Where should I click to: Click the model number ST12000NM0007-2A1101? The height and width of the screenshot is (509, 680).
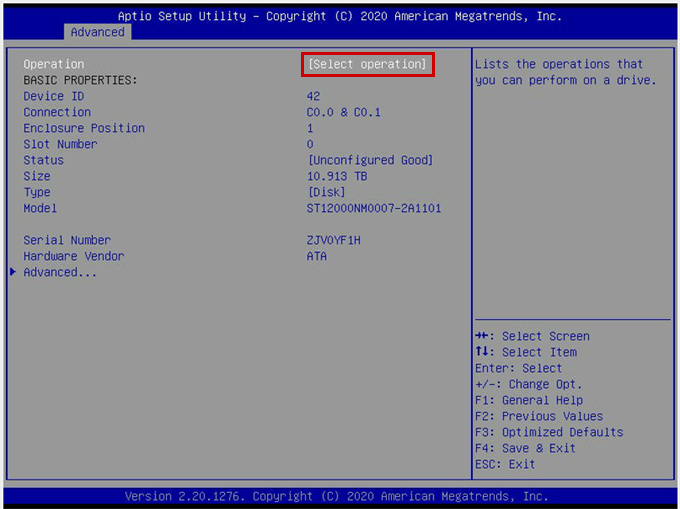[373, 208]
